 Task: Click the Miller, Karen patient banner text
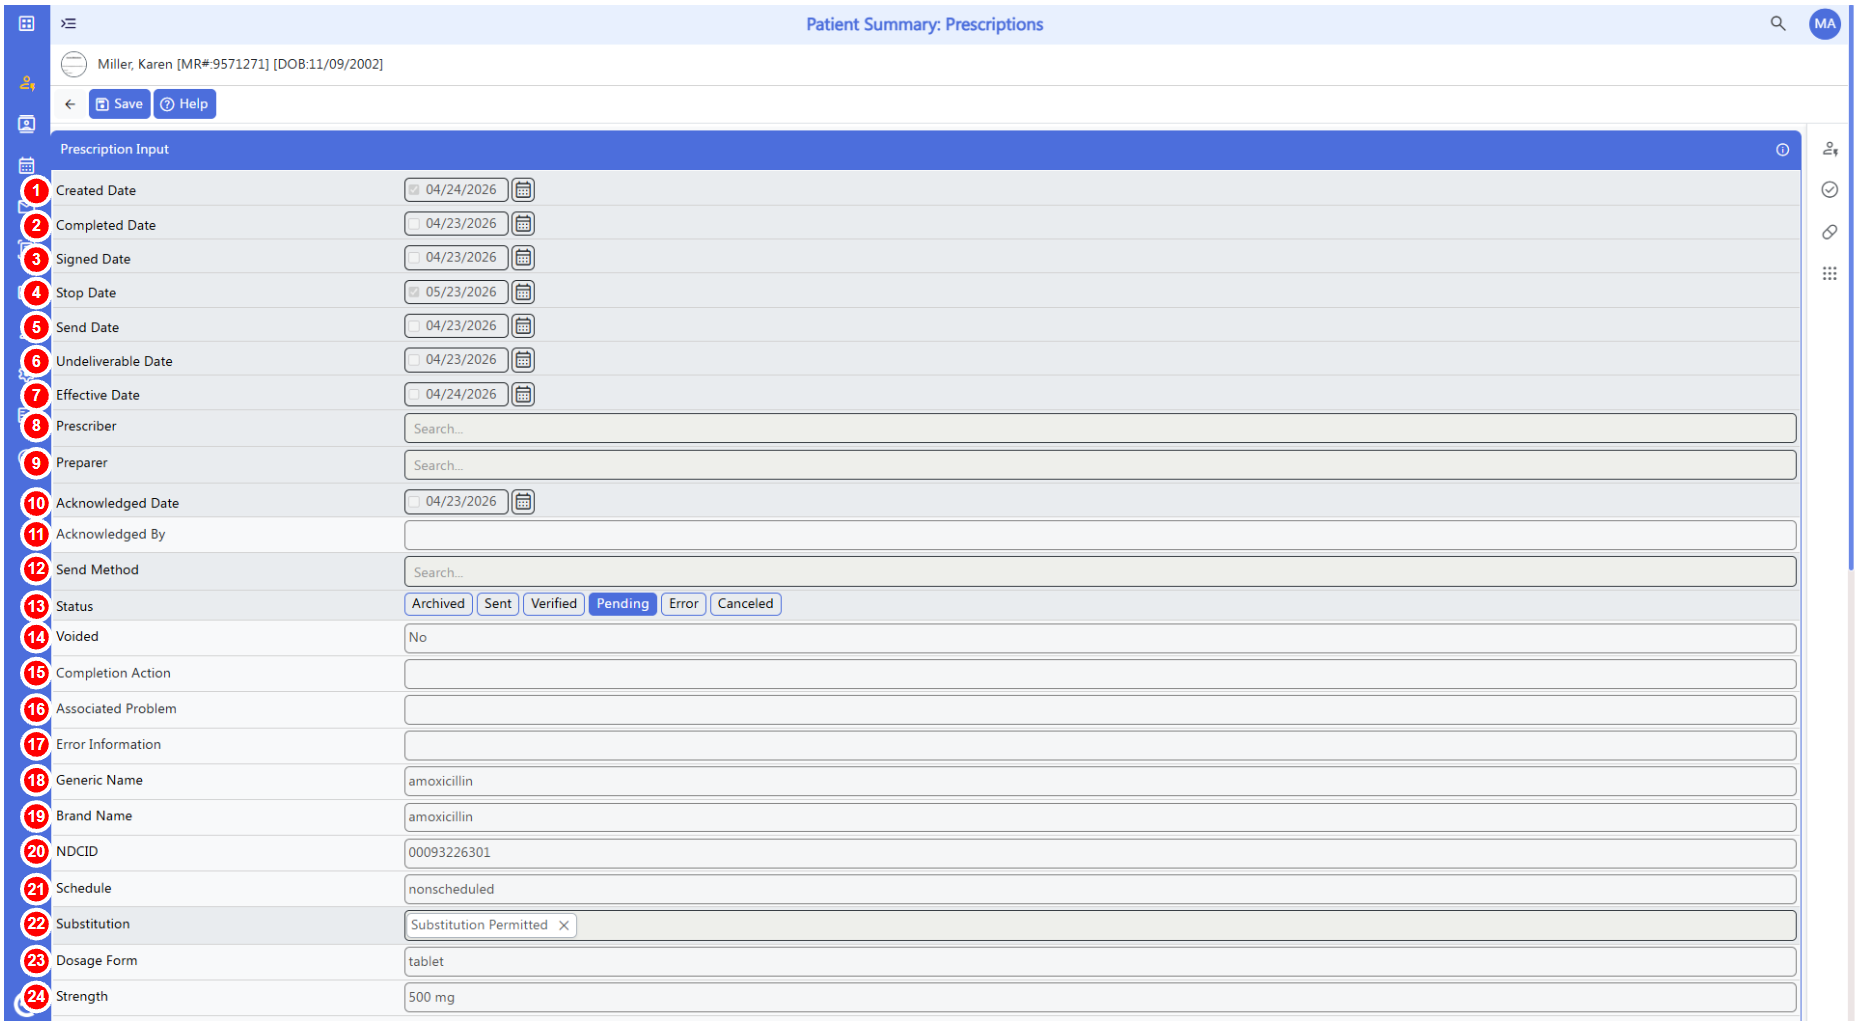(240, 64)
